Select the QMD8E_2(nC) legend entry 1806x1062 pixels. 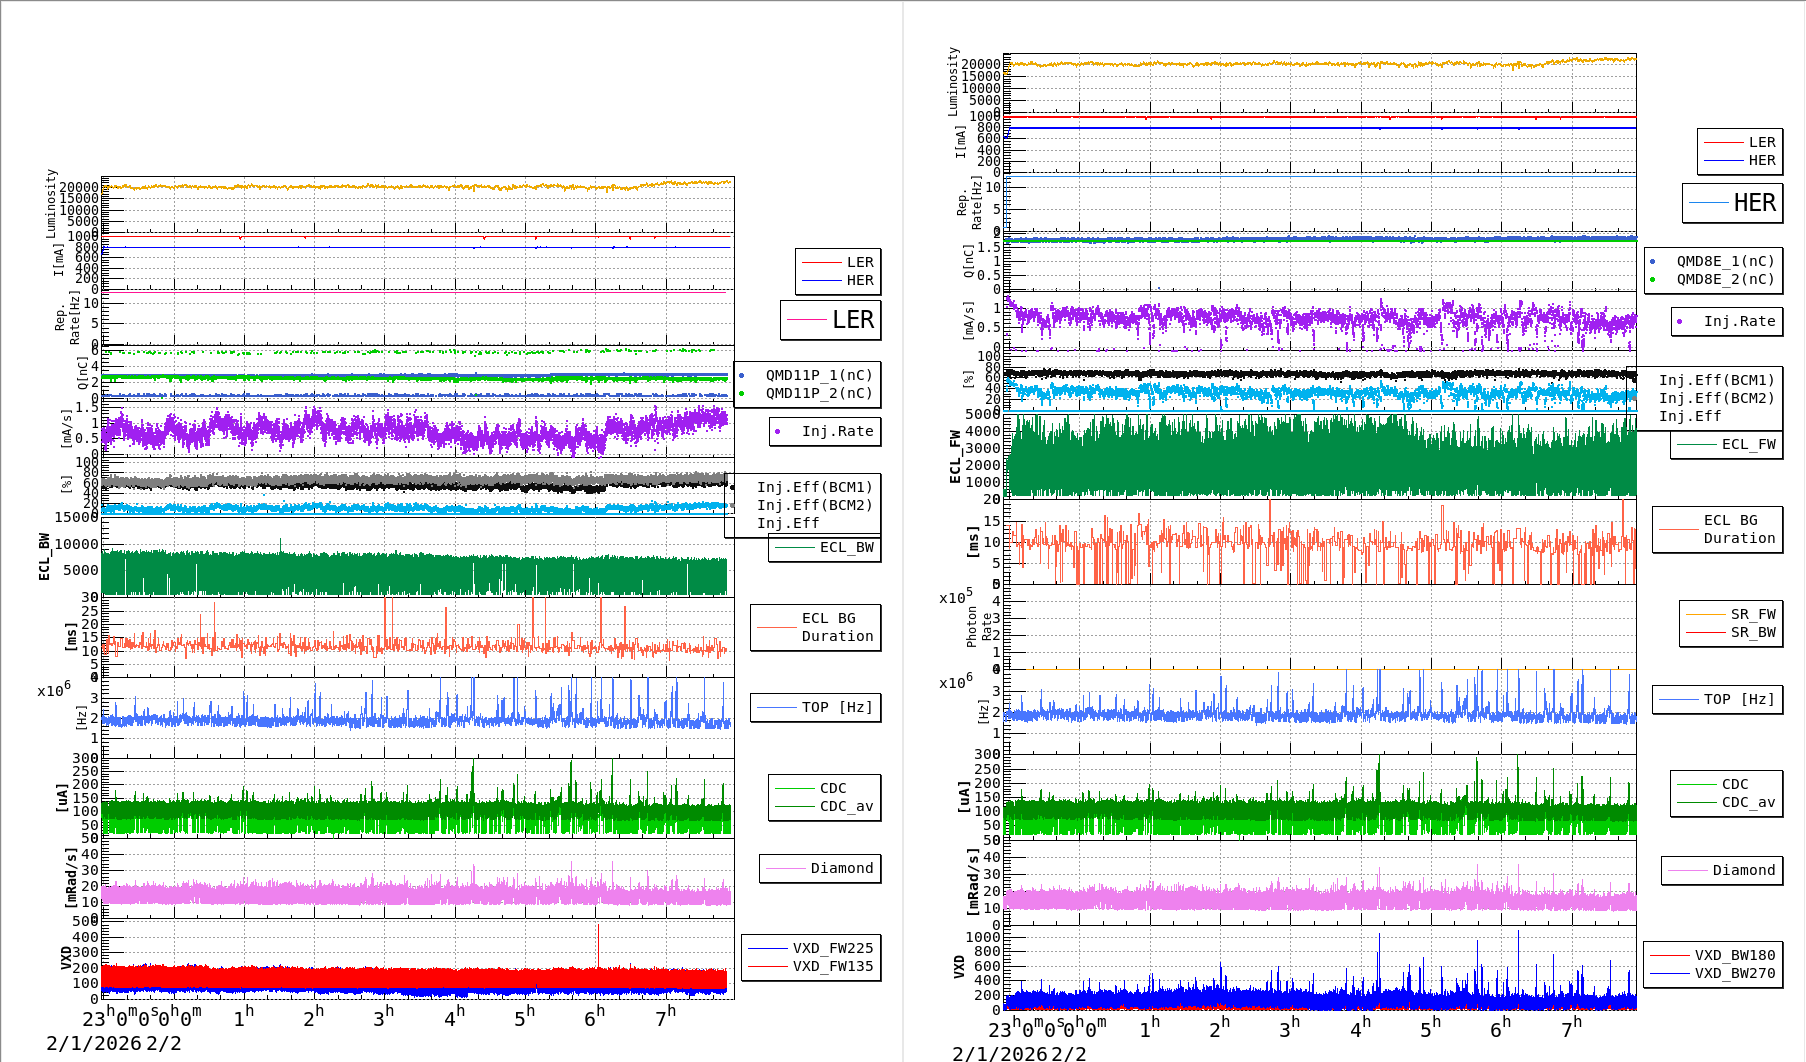tap(1725, 279)
